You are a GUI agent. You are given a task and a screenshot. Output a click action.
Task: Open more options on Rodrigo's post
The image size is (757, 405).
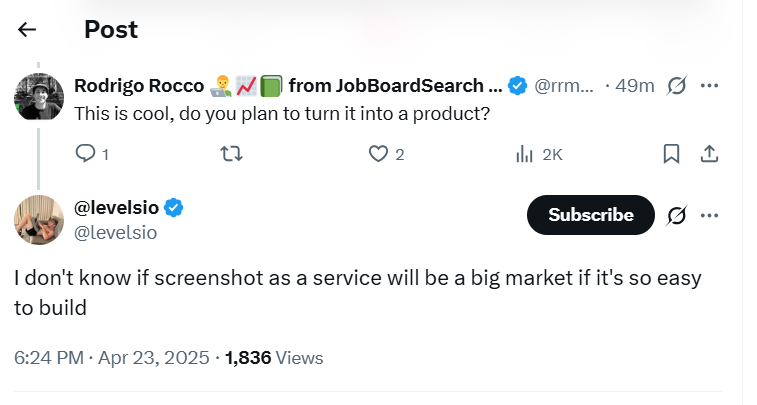click(709, 86)
